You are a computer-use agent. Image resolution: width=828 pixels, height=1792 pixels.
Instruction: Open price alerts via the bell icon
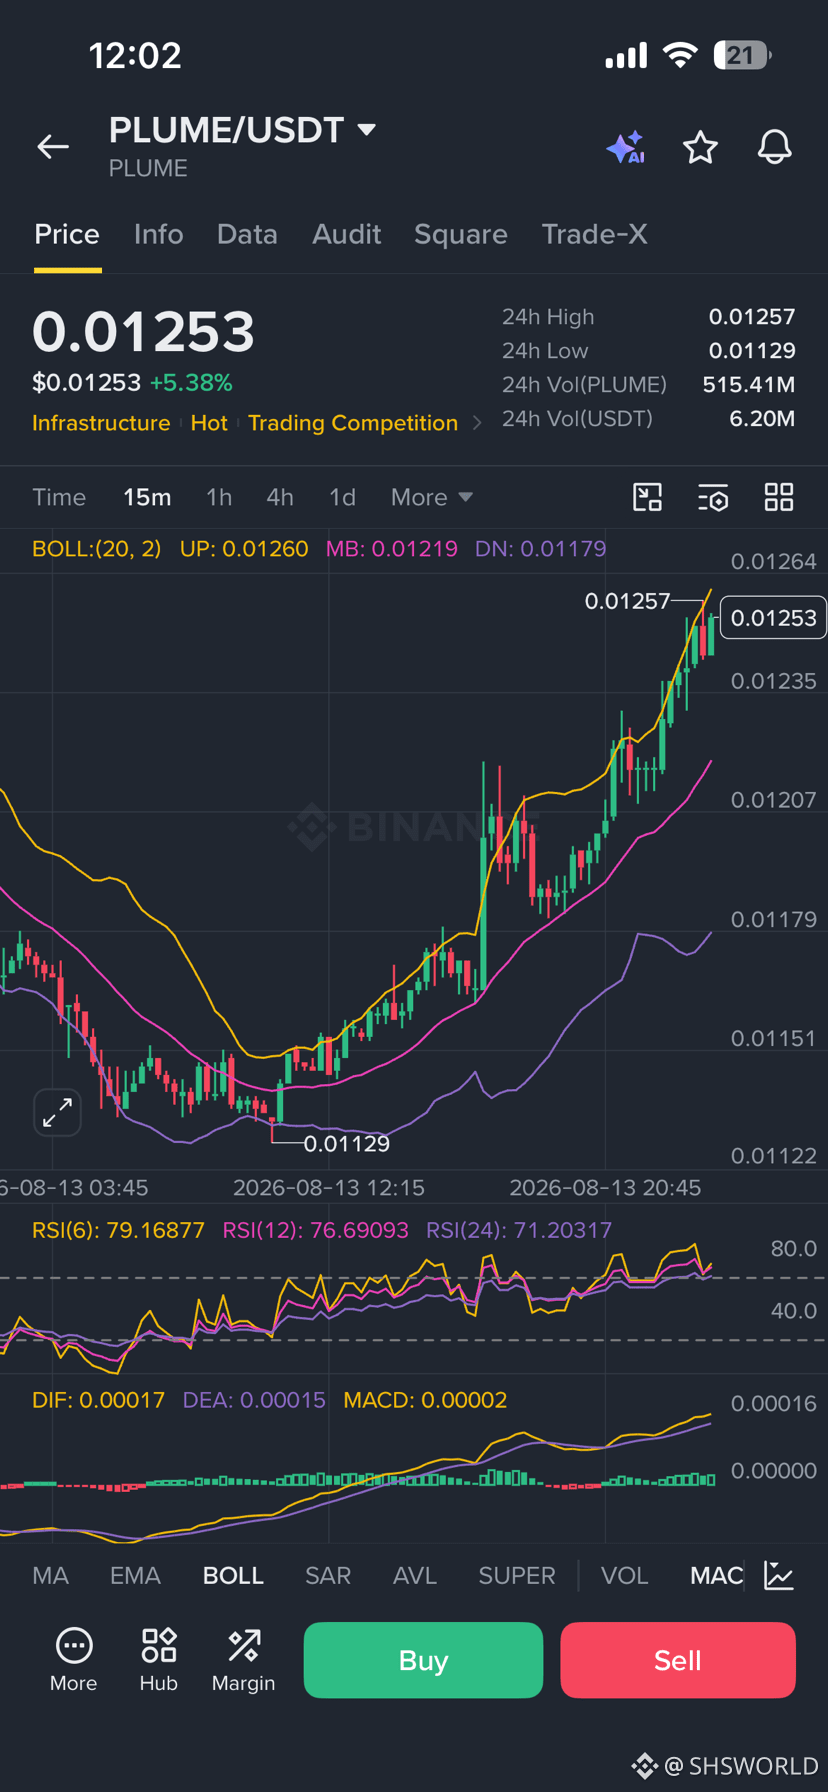[x=774, y=147]
